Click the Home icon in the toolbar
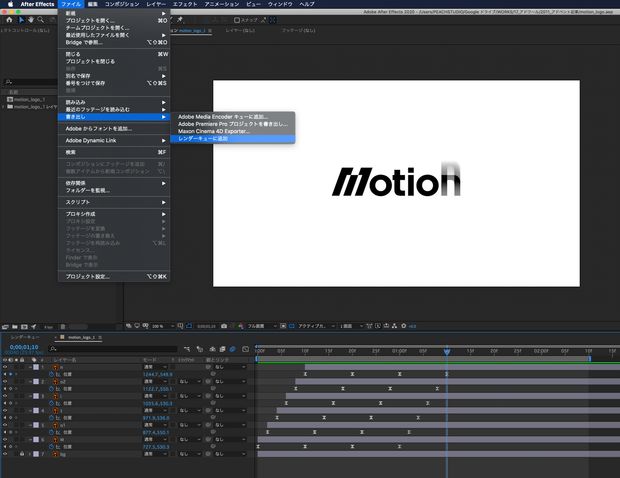This screenshot has height=478, width=620. (x=9, y=20)
